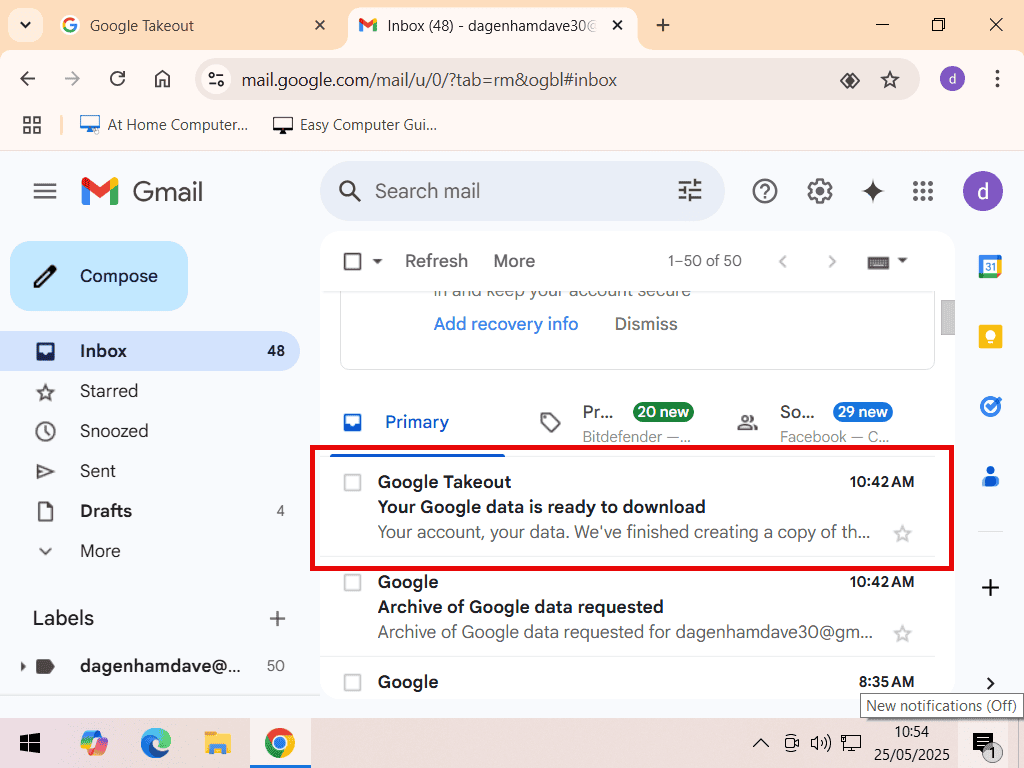Tick the checkbox for the Google Takeout email
1024x768 pixels.
click(x=352, y=482)
